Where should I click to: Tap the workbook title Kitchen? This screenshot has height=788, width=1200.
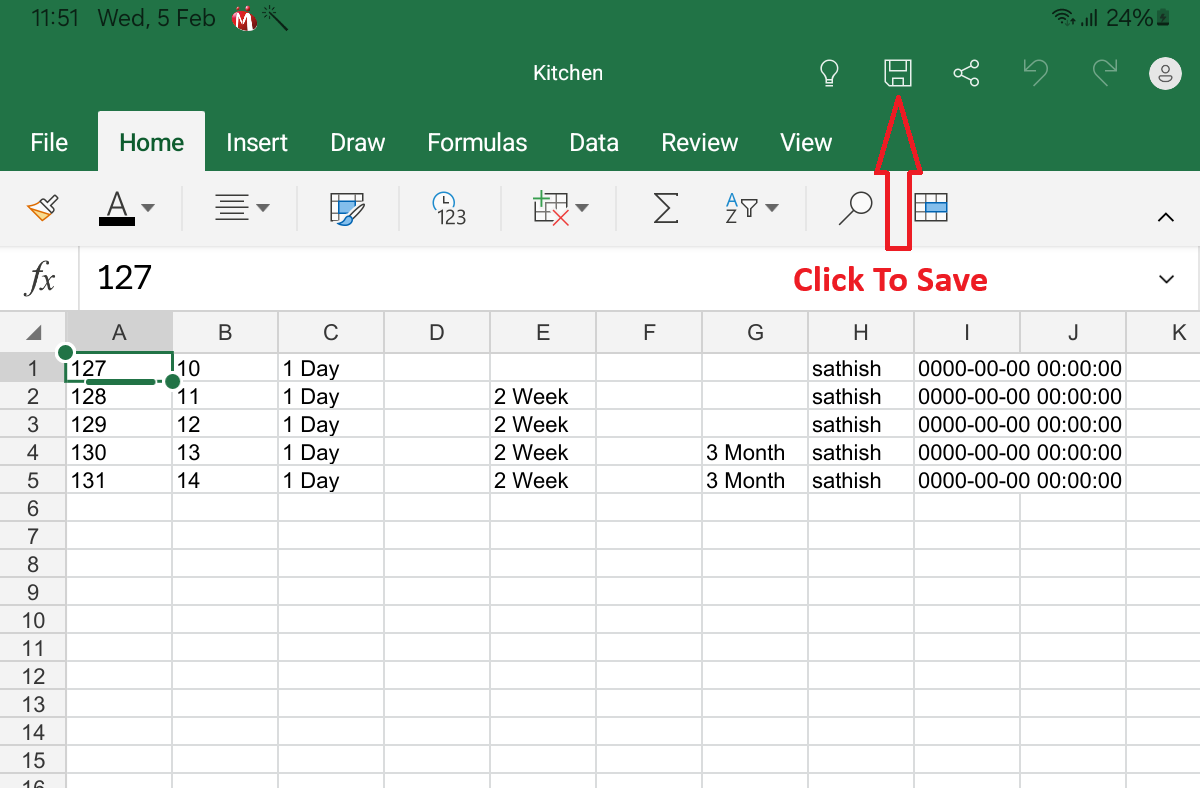pyautogui.click(x=568, y=73)
